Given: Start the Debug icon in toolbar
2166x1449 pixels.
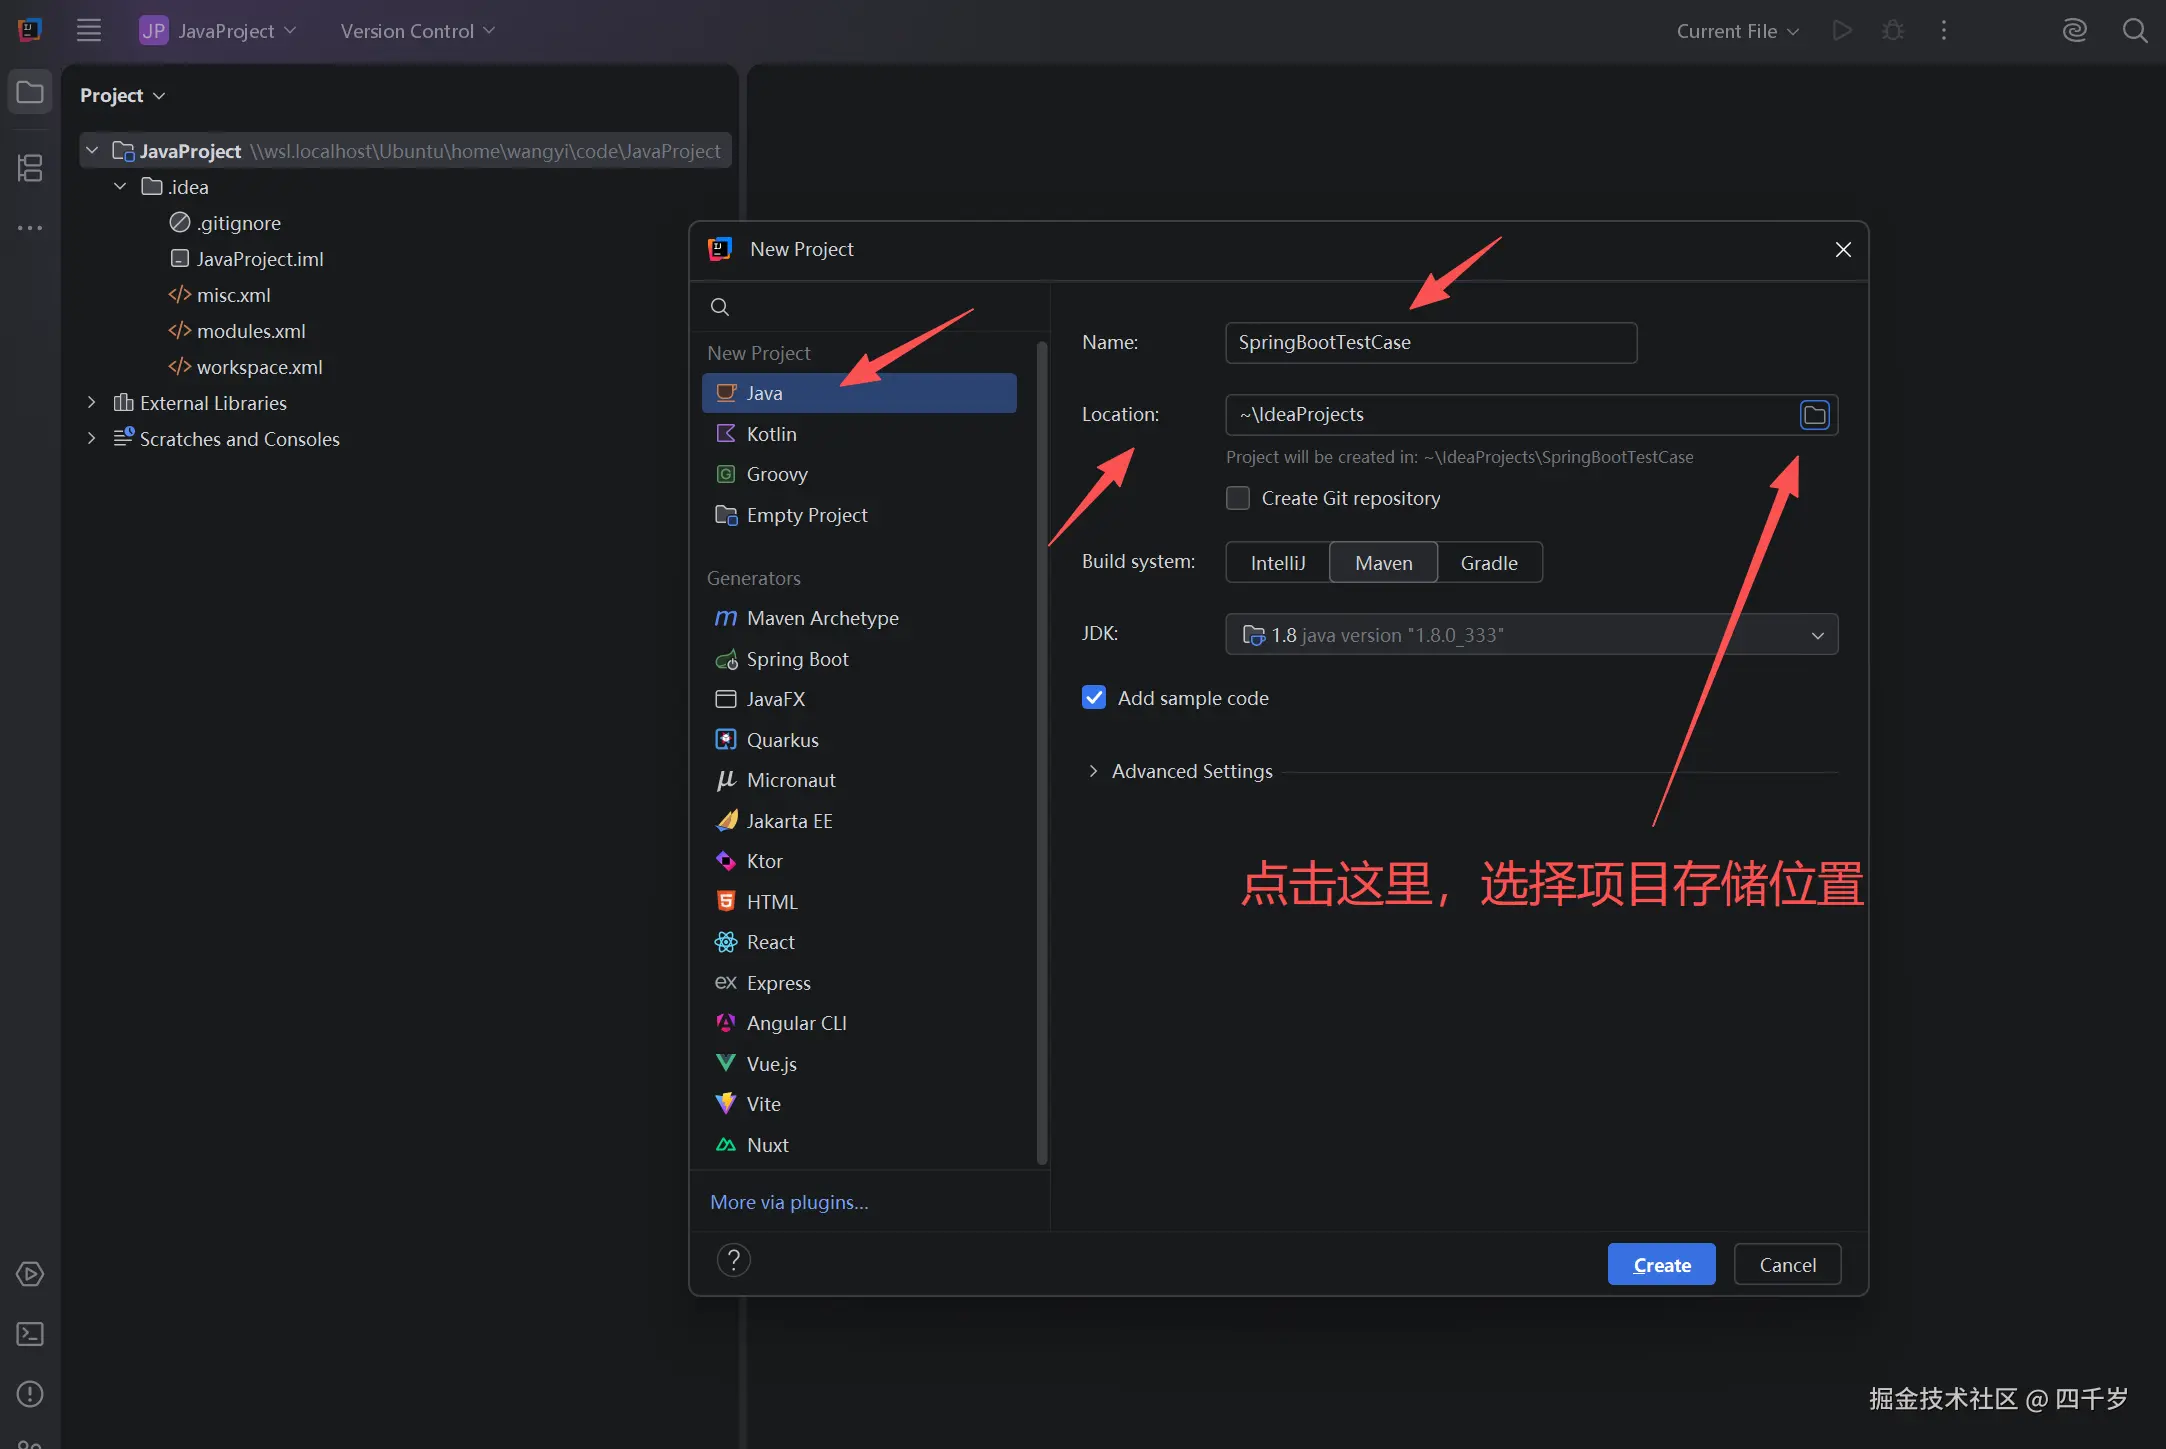Looking at the screenshot, I should tap(1893, 30).
